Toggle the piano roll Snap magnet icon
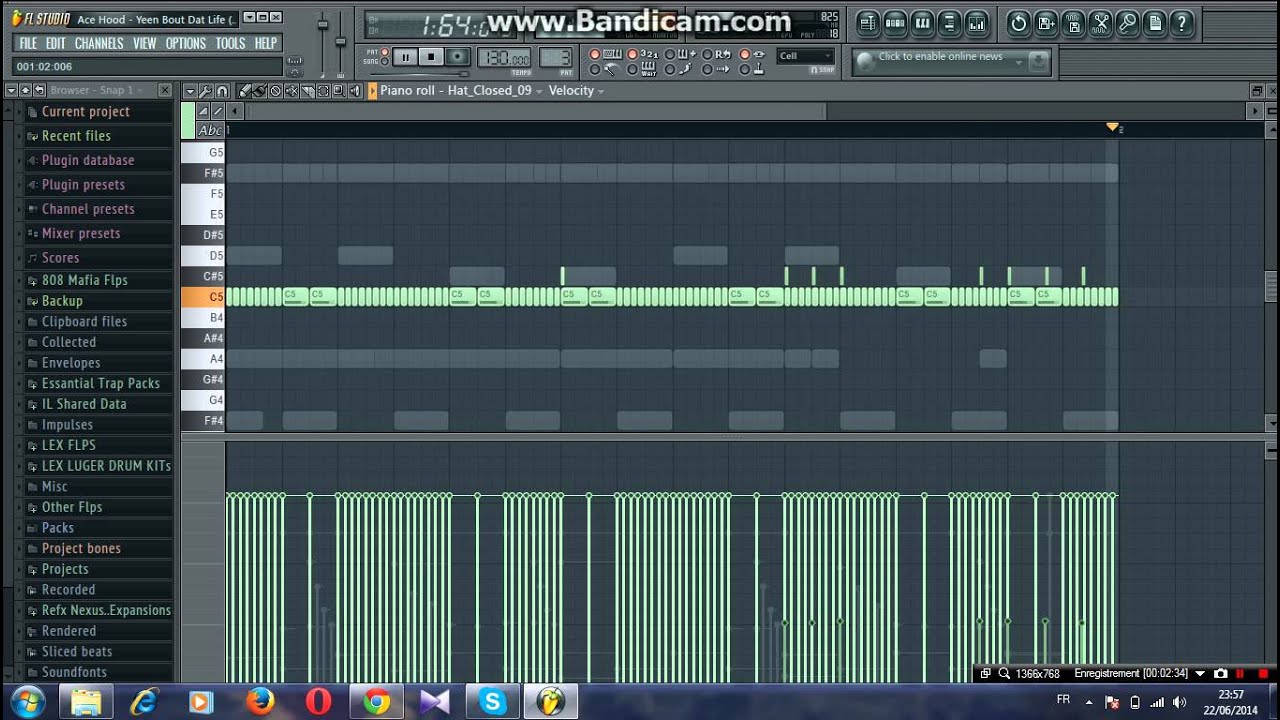Viewport: 1280px width, 720px height. tap(222, 90)
